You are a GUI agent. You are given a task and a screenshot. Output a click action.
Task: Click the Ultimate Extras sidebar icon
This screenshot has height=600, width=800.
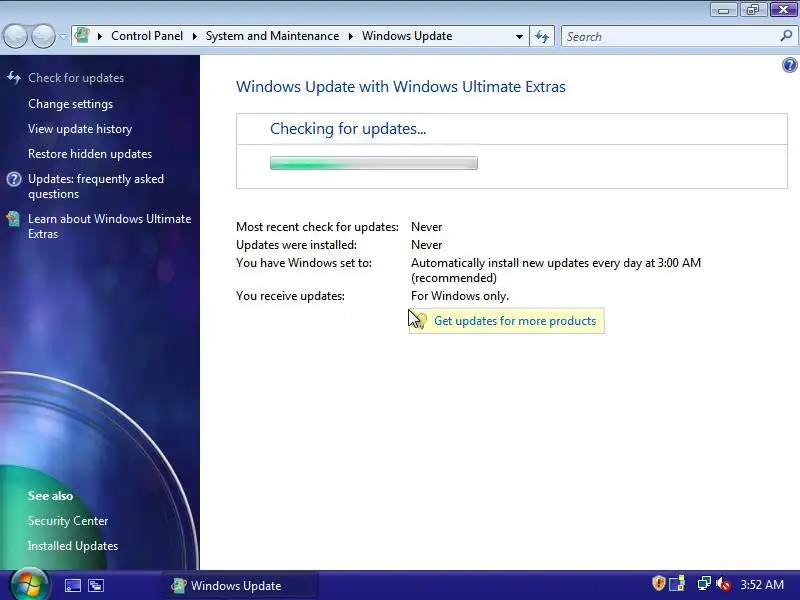pos(13,219)
